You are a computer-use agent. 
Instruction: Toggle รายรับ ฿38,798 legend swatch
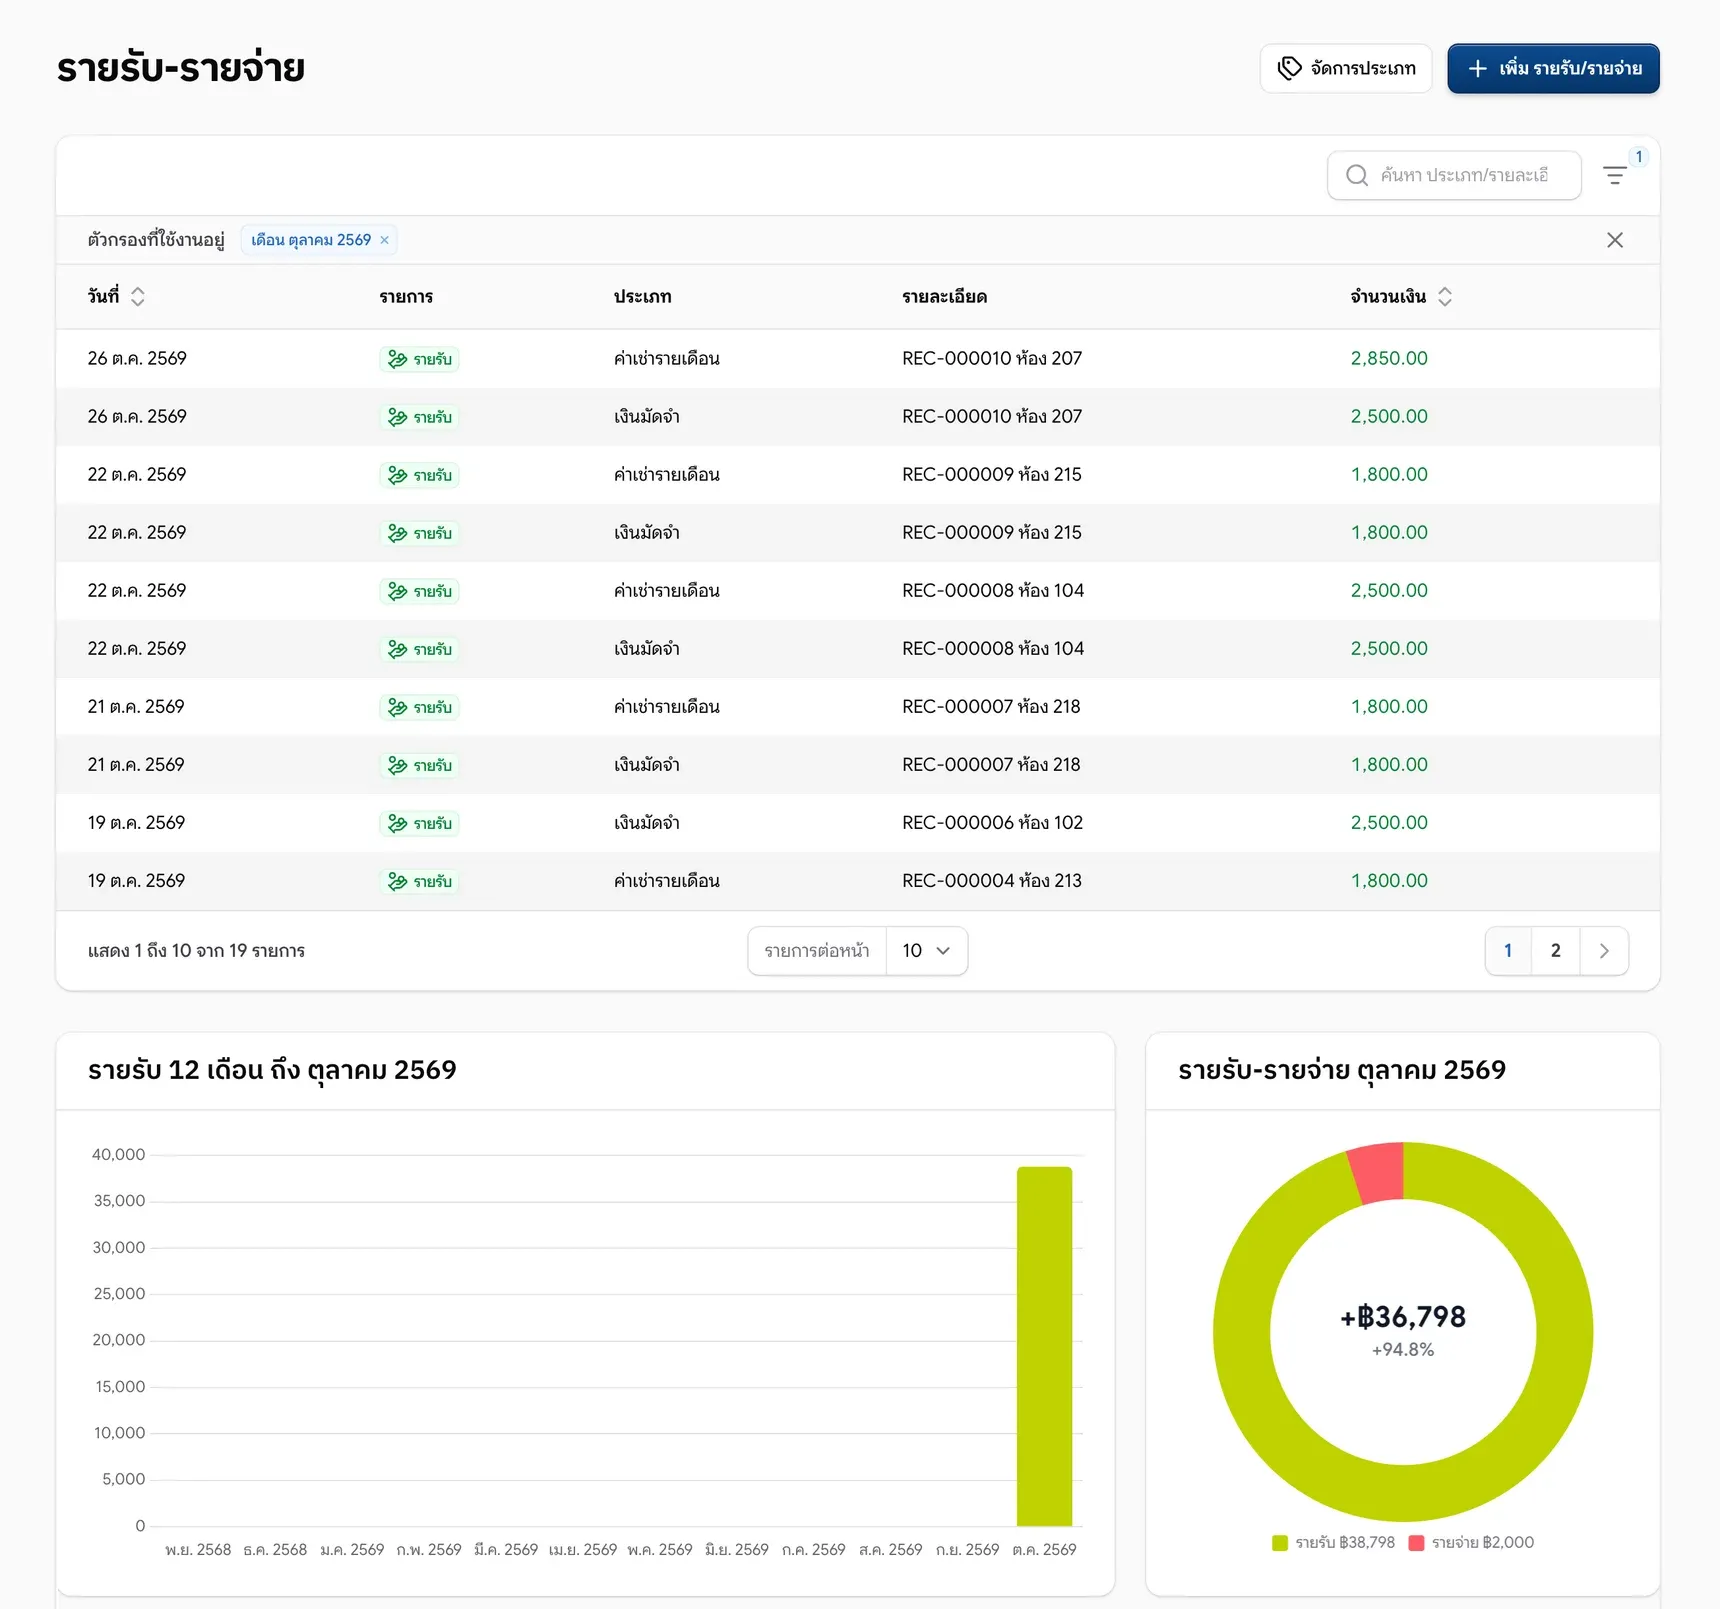pos(1279,1542)
